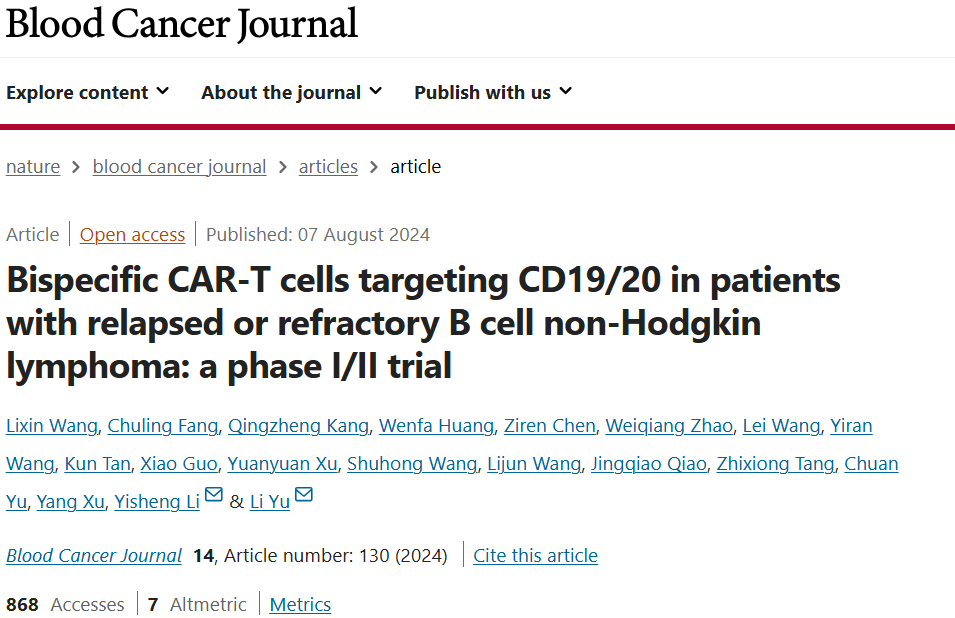Viewport: 955px width, 618px height.
Task: Click the email envelope icon beside Yisheng Li
Action: click(x=213, y=494)
